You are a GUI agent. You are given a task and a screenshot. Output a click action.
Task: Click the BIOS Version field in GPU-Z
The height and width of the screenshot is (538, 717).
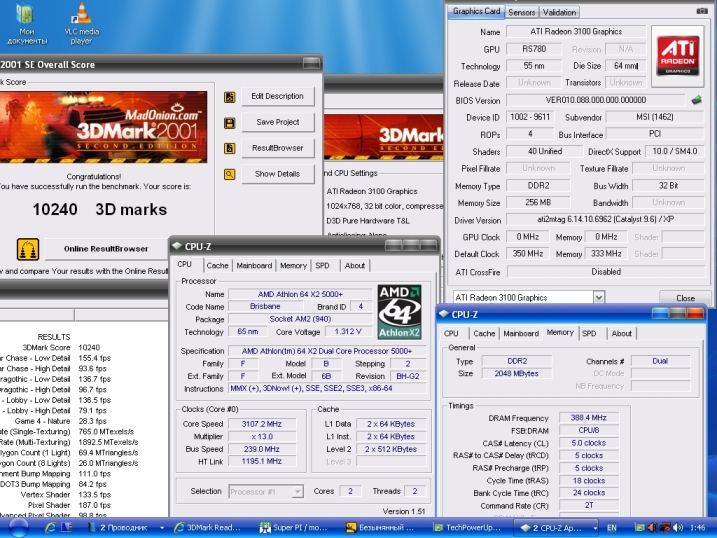[595, 100]
